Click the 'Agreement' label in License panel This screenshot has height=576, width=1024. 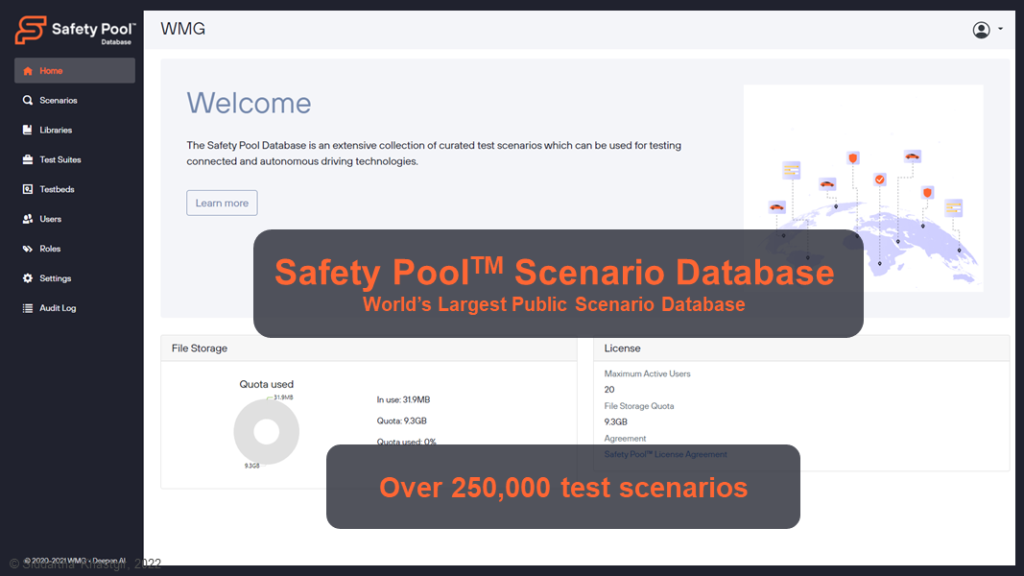tap(625, 439)
